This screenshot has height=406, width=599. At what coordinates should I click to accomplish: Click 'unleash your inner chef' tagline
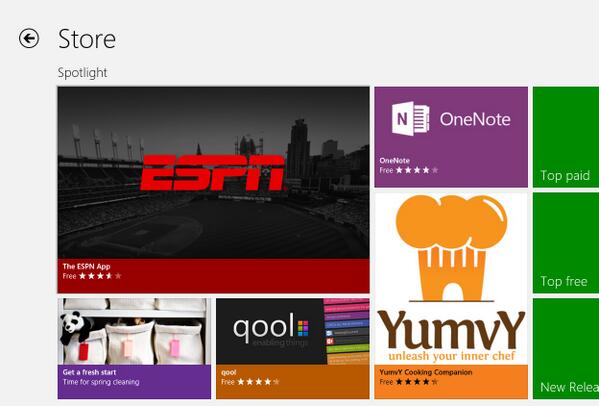452,356
